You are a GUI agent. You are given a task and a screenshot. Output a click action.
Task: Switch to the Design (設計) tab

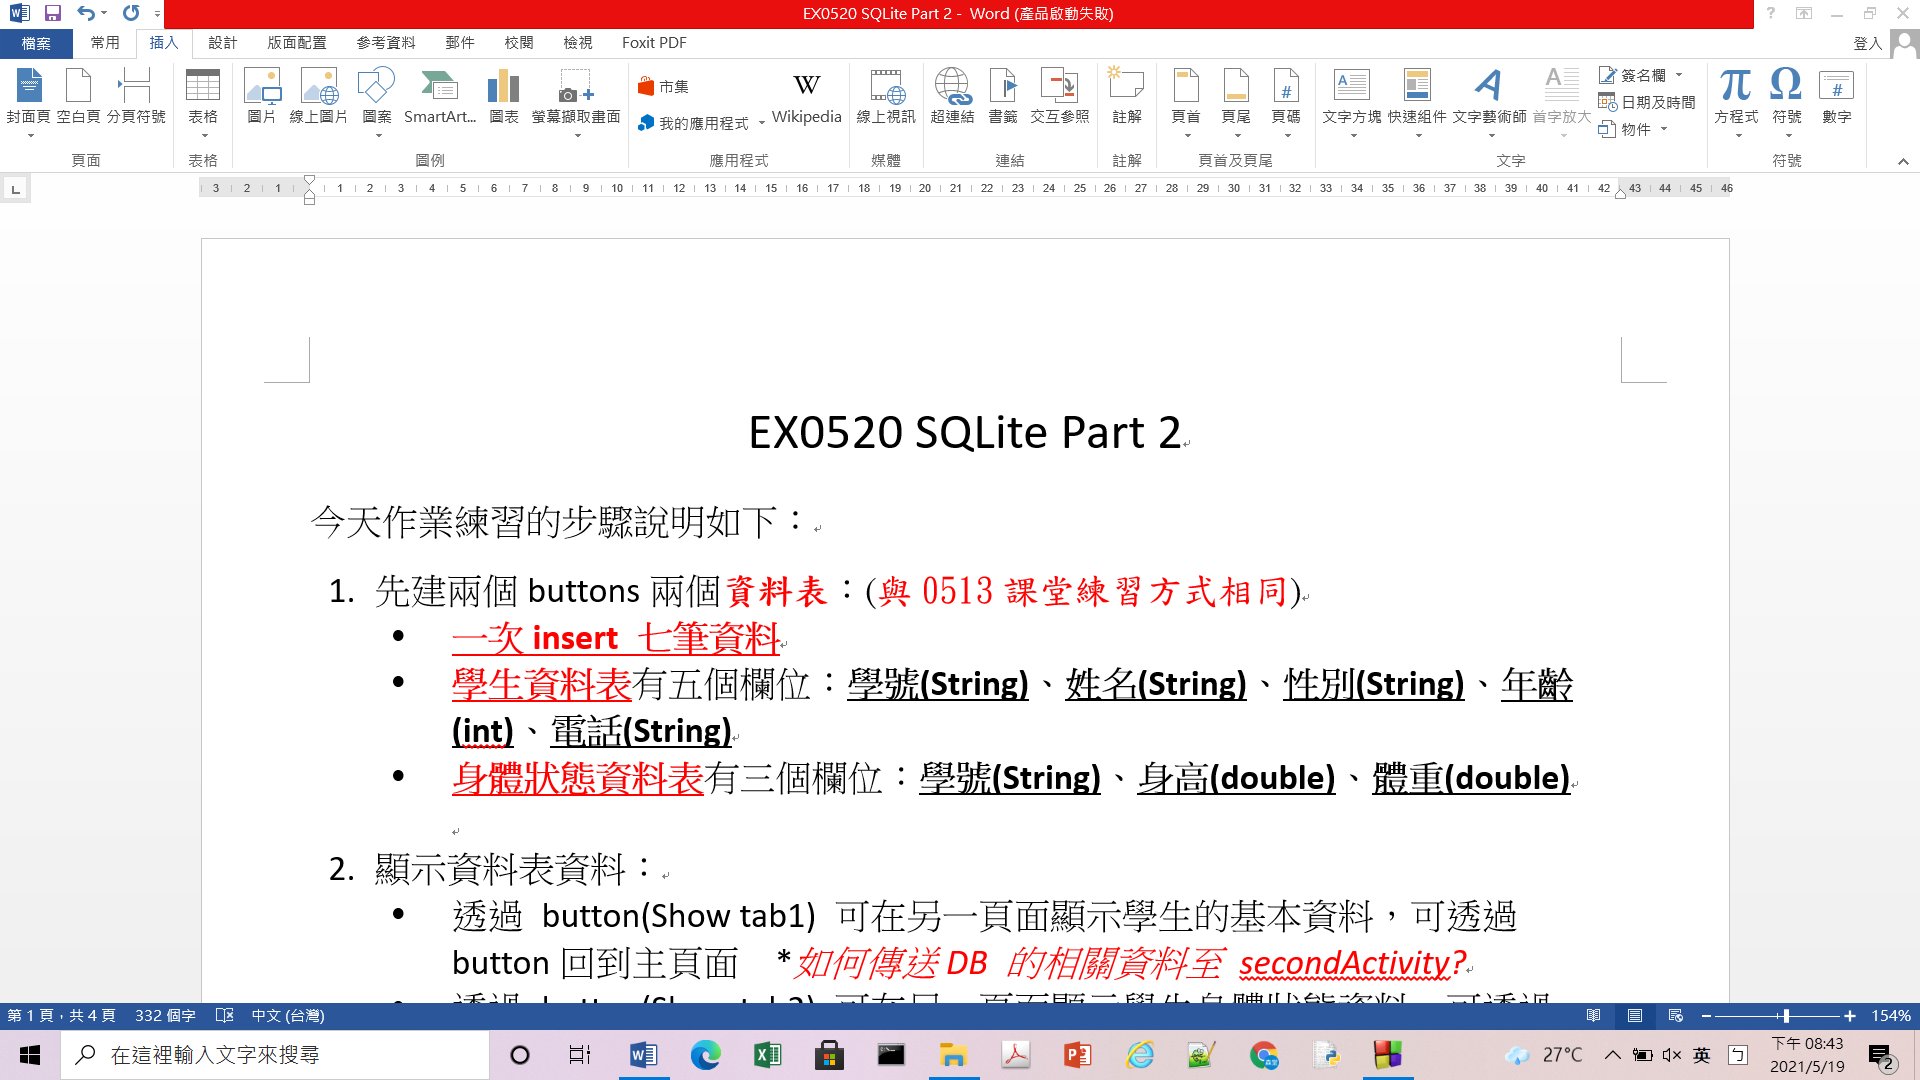click(x=223, y=43)
